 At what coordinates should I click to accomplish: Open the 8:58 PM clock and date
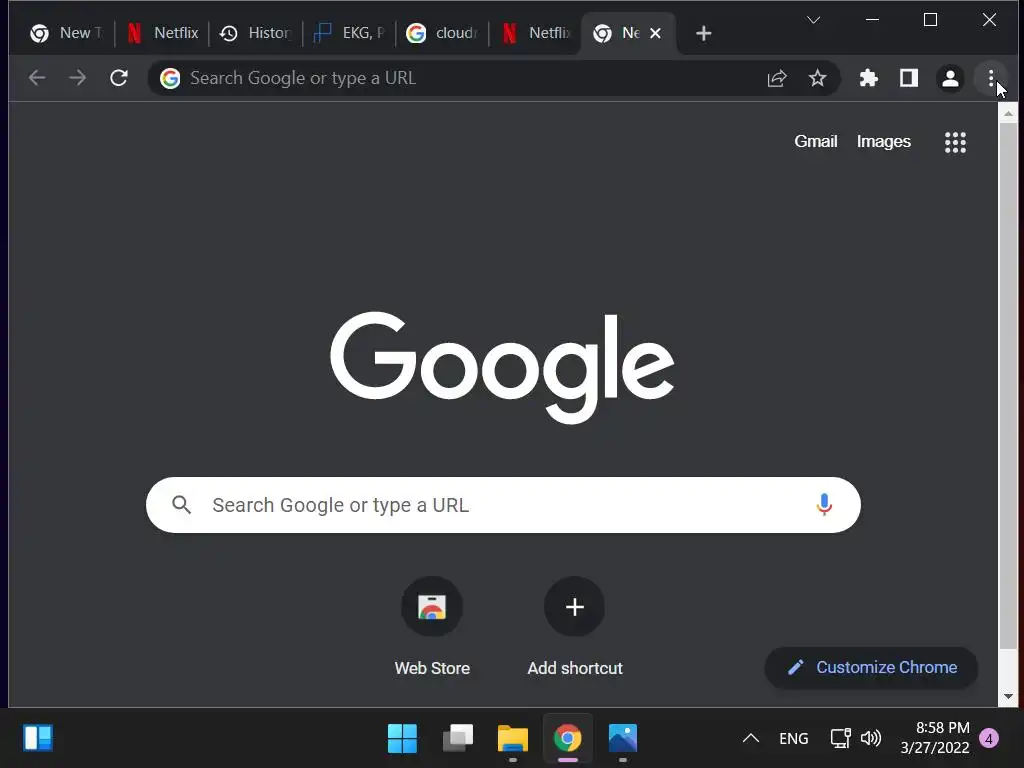935,738
